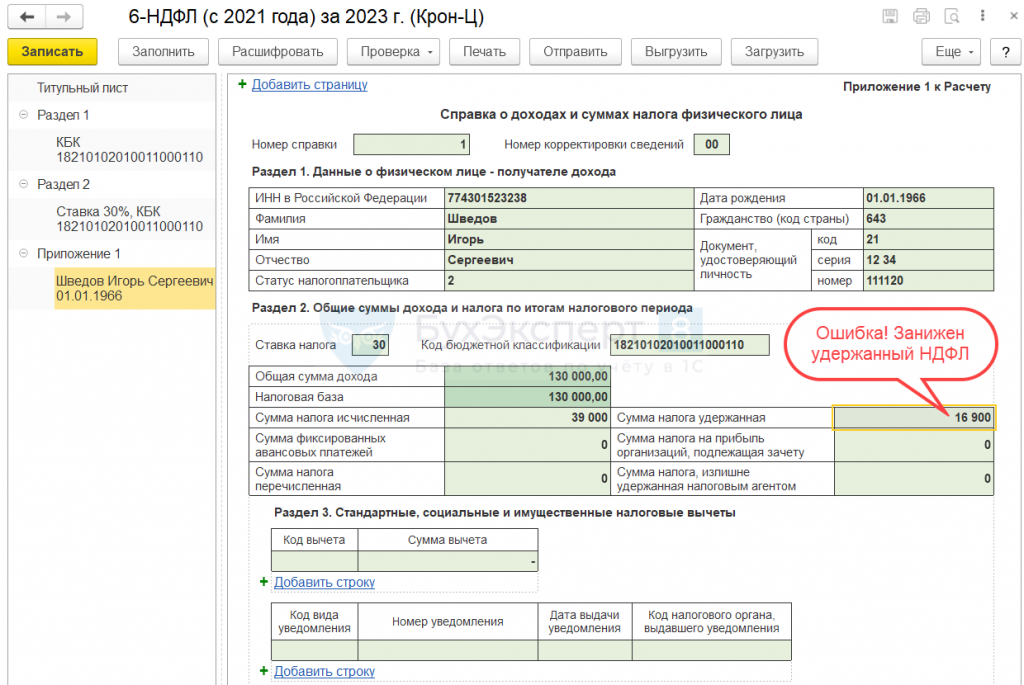Click the Добавить страницу link
The width and height of the screenshot is (1024, 685).
[x=309, y=85]
